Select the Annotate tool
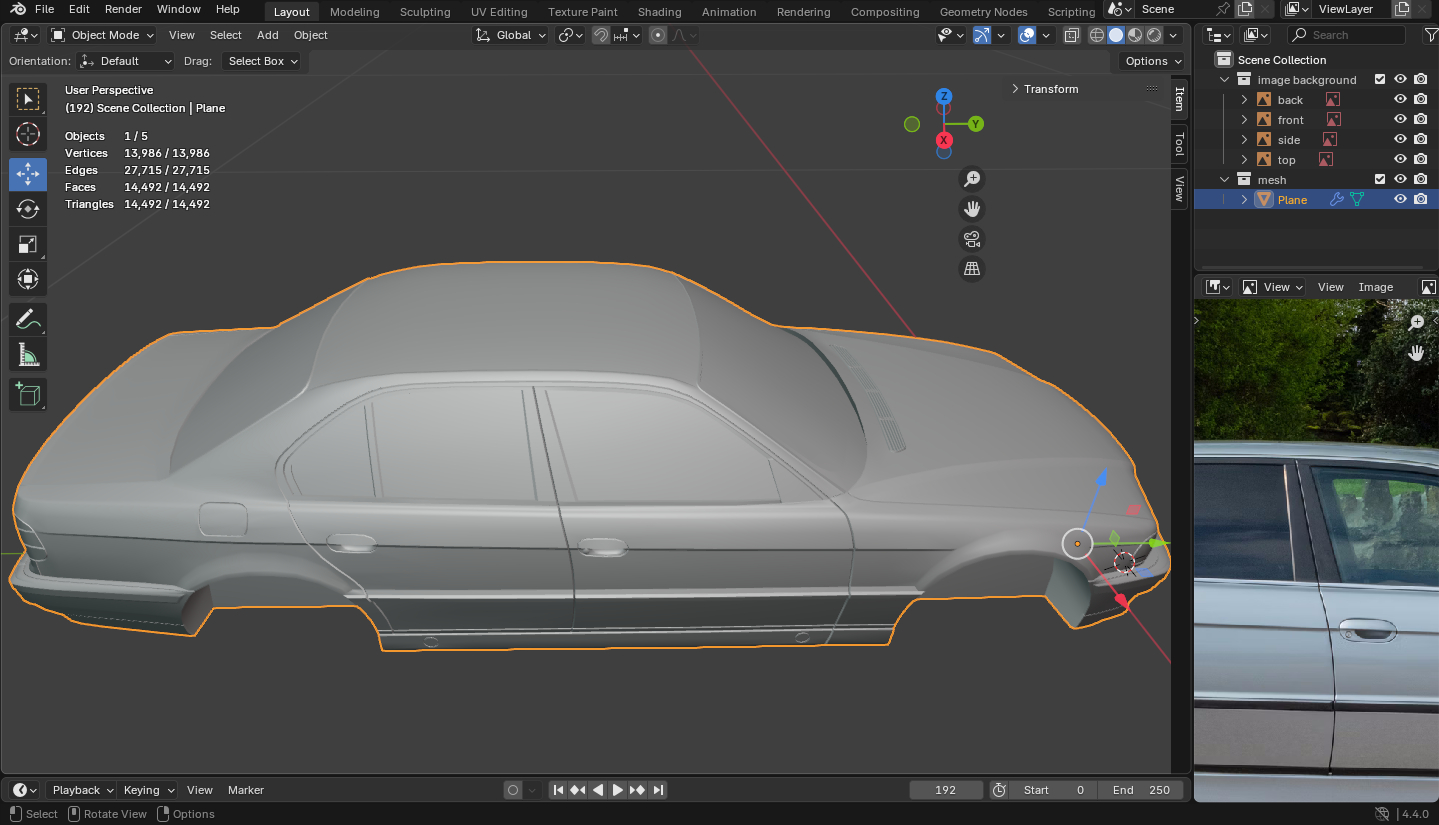 28,320
